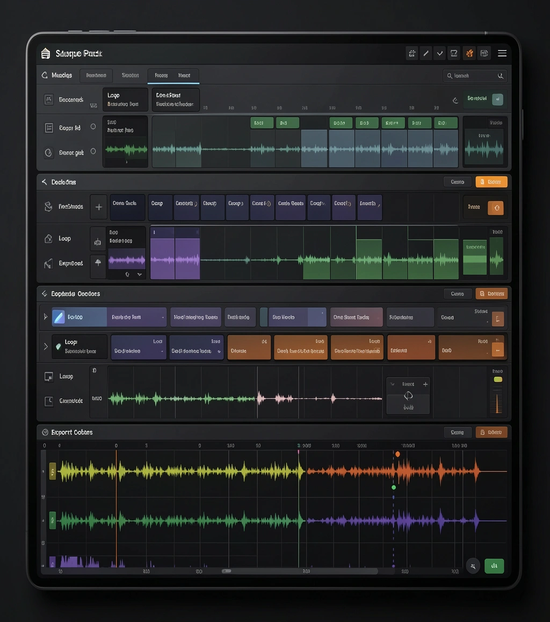Click the orange button in third panel header
The height and width of the screenshot is (622, 550).
(x=491, y=294)
